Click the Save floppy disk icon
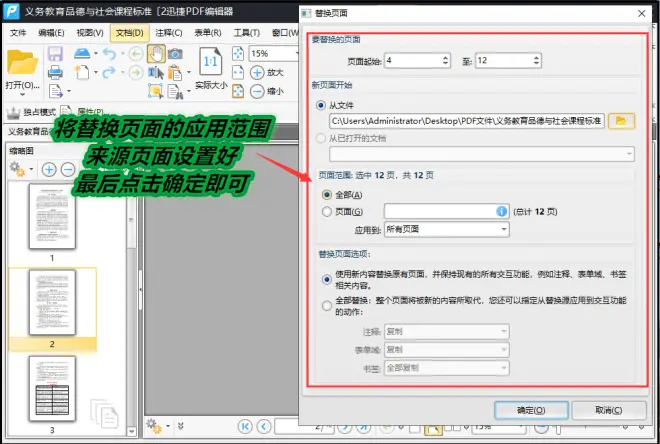Viewport: 660px width, 444px height. pyautogui.click(x=56, y=54)
